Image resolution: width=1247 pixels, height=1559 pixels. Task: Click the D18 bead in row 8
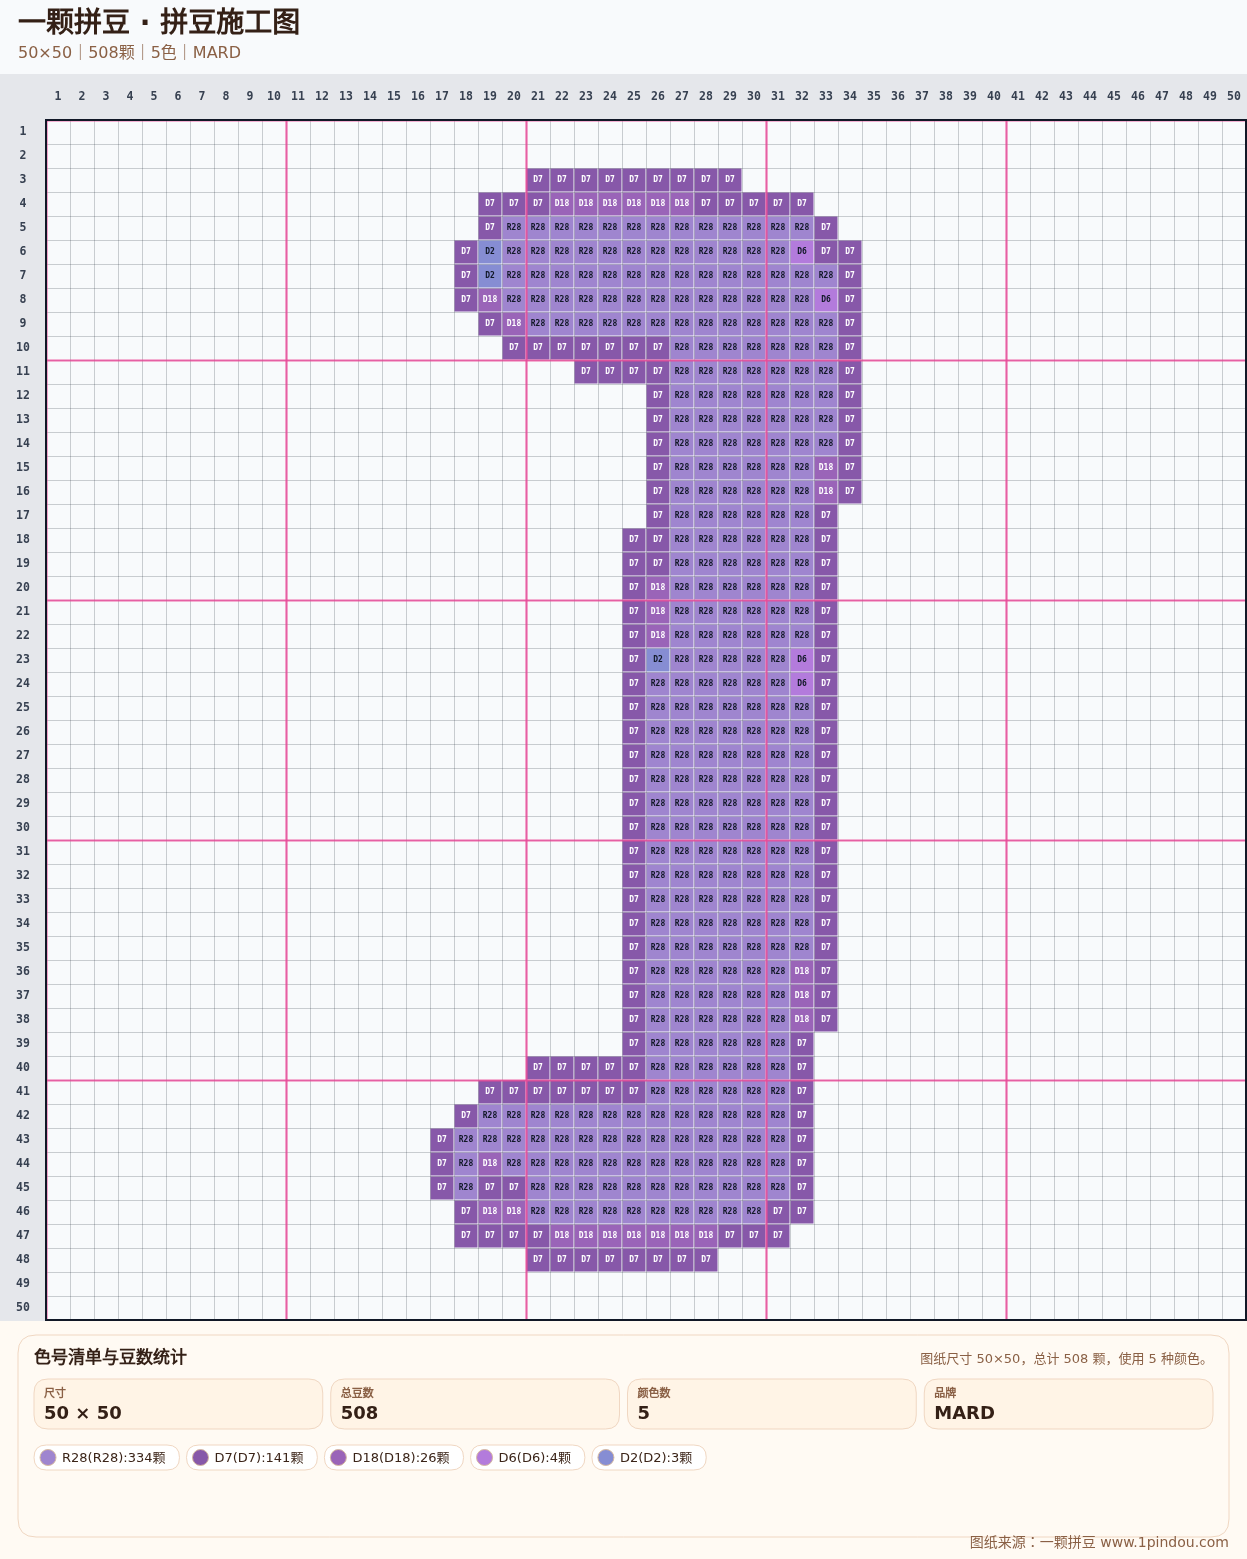490,299
